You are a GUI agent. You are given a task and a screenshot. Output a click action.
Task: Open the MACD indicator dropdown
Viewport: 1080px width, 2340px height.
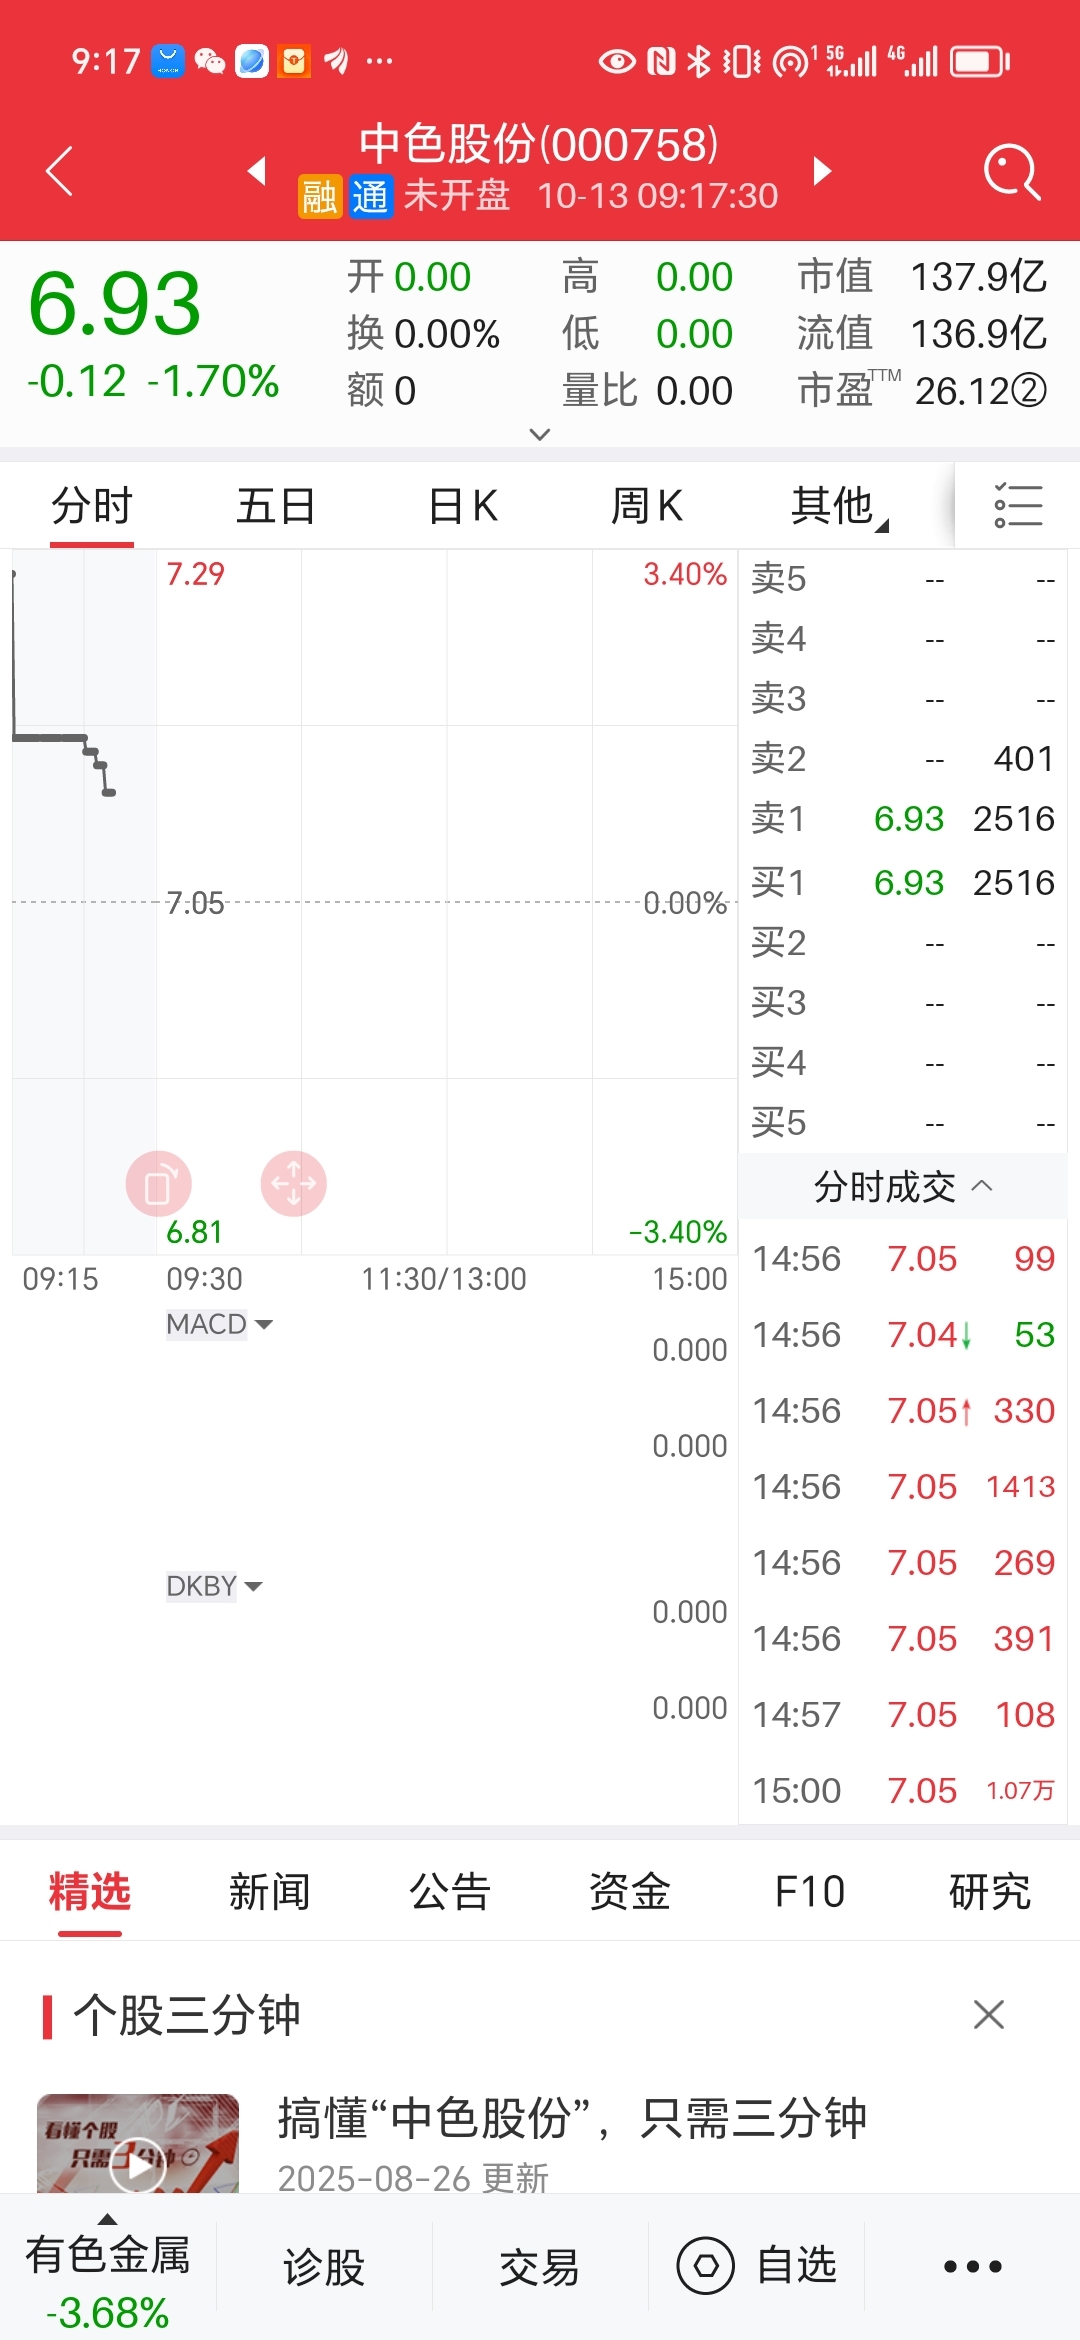219,1324
